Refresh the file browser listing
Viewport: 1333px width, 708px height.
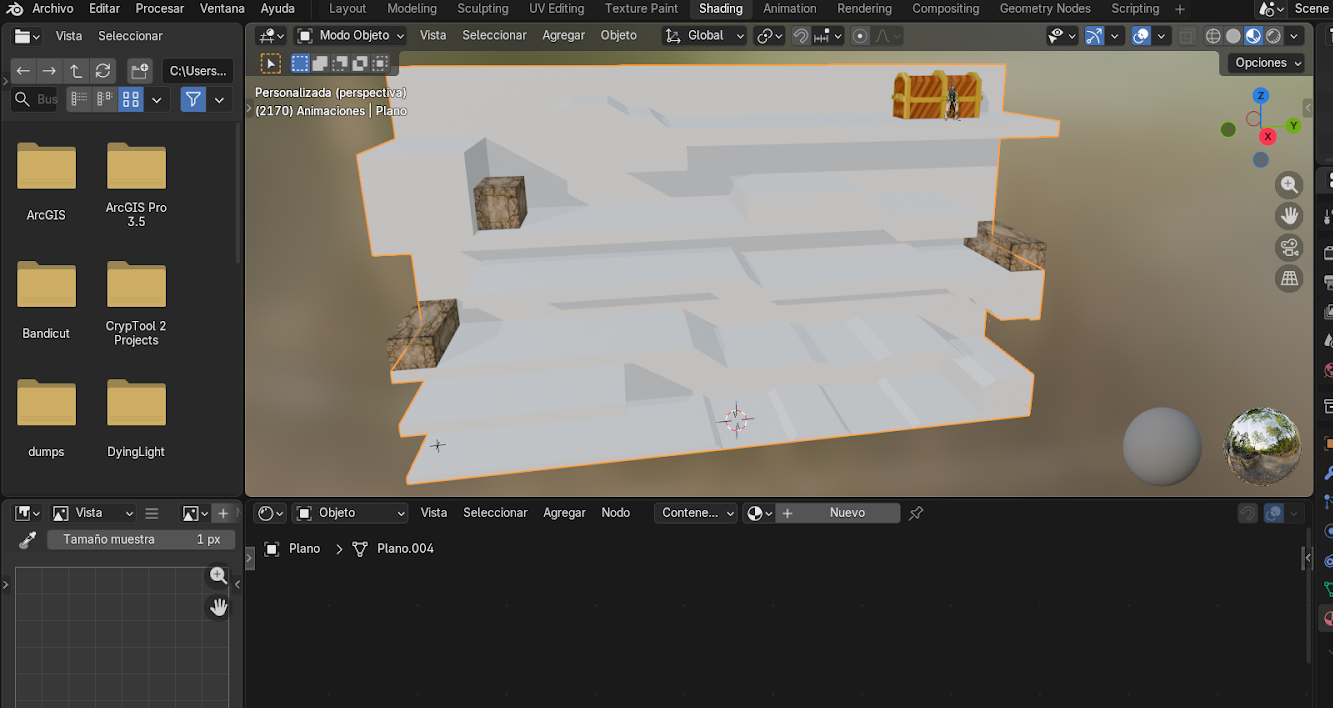tap(103, 71)
